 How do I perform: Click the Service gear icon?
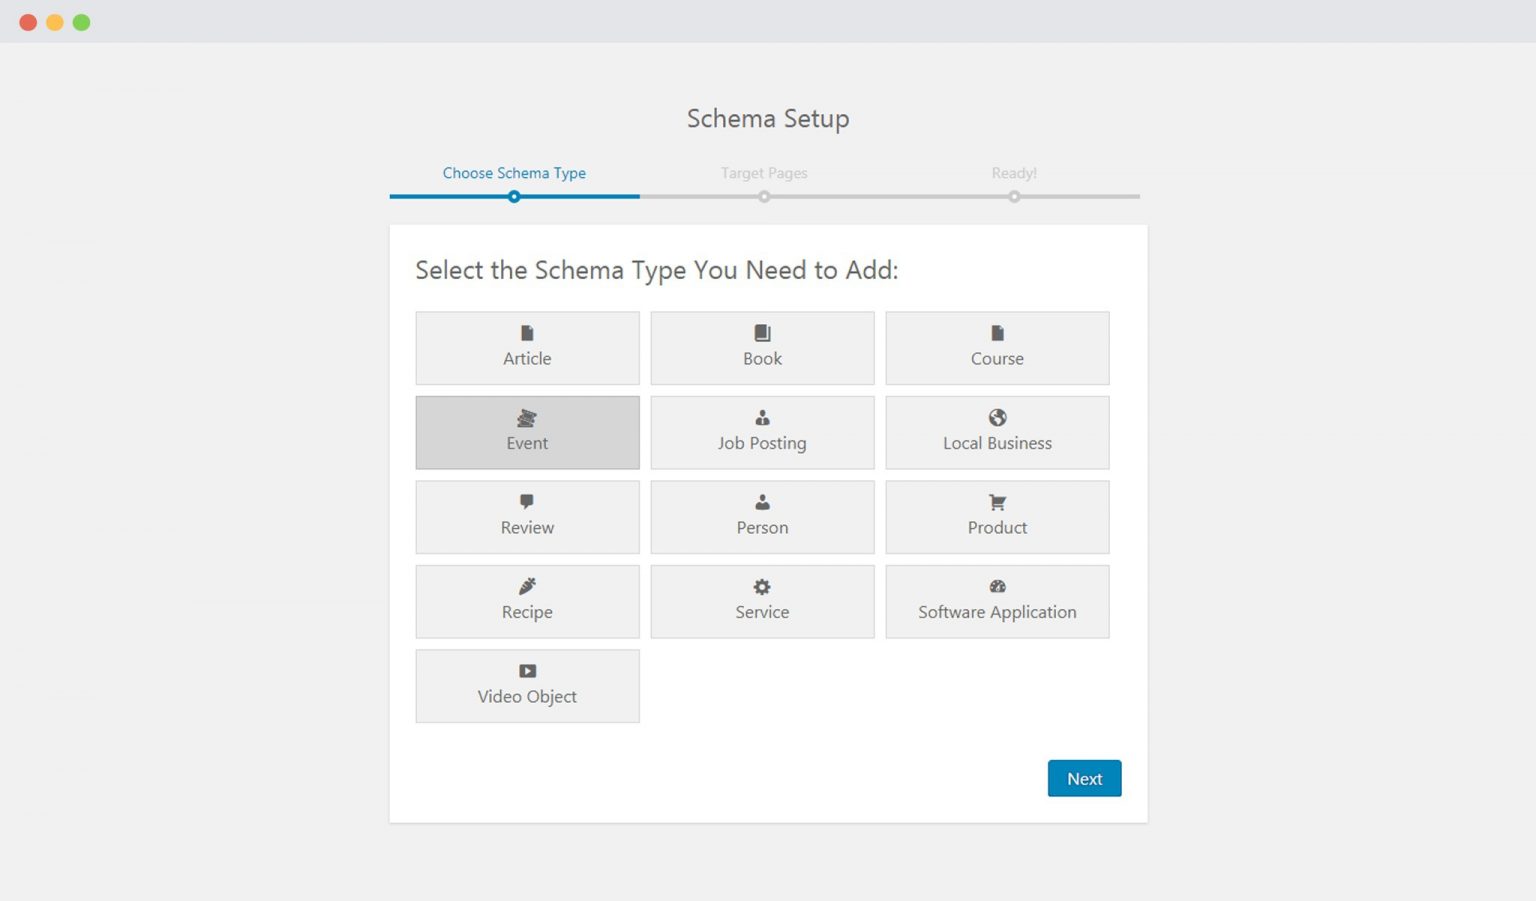762,587
